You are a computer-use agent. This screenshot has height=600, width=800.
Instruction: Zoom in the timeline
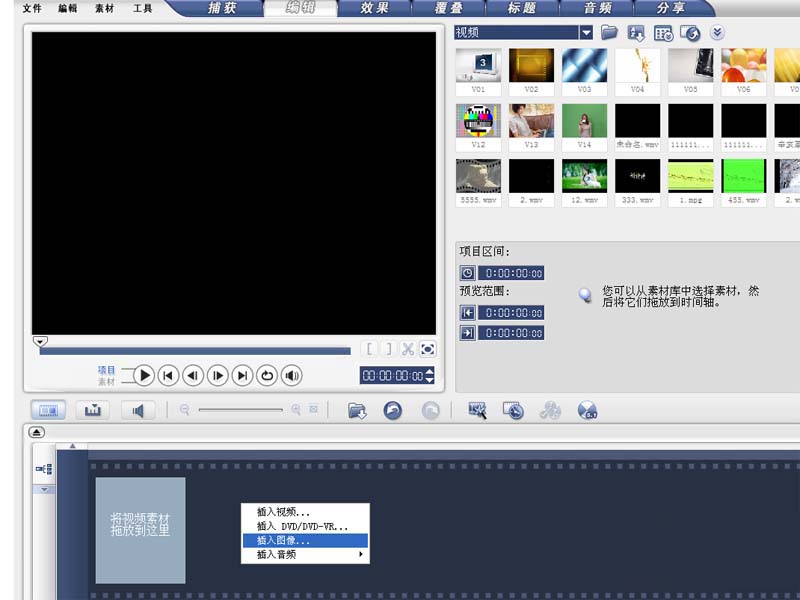click(x=296, y=409)
